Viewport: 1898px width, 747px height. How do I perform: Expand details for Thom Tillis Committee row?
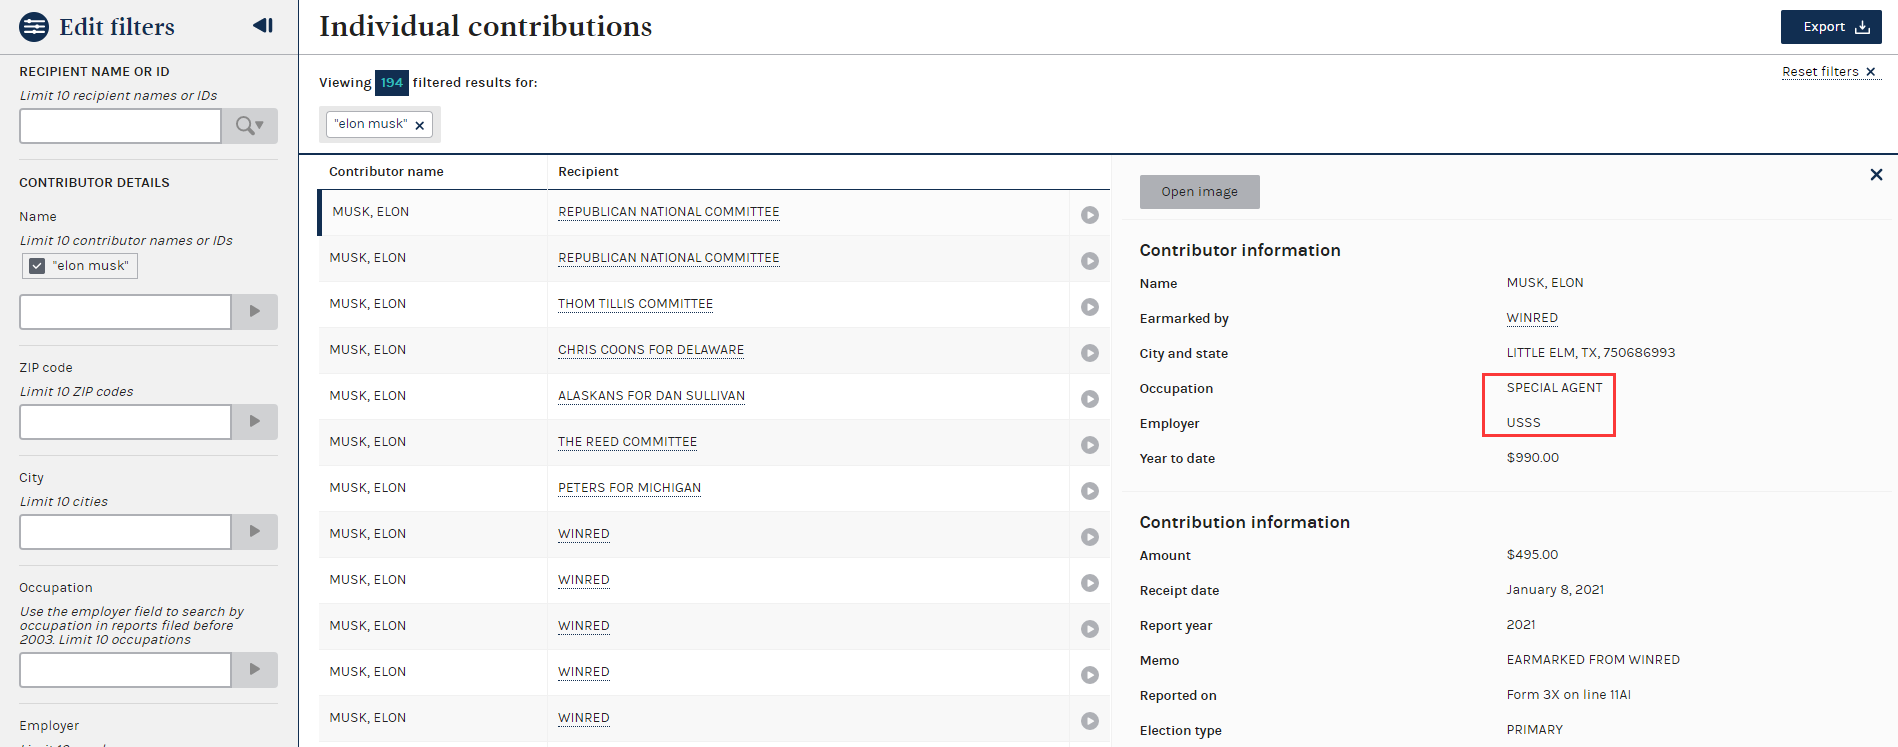1089,307
